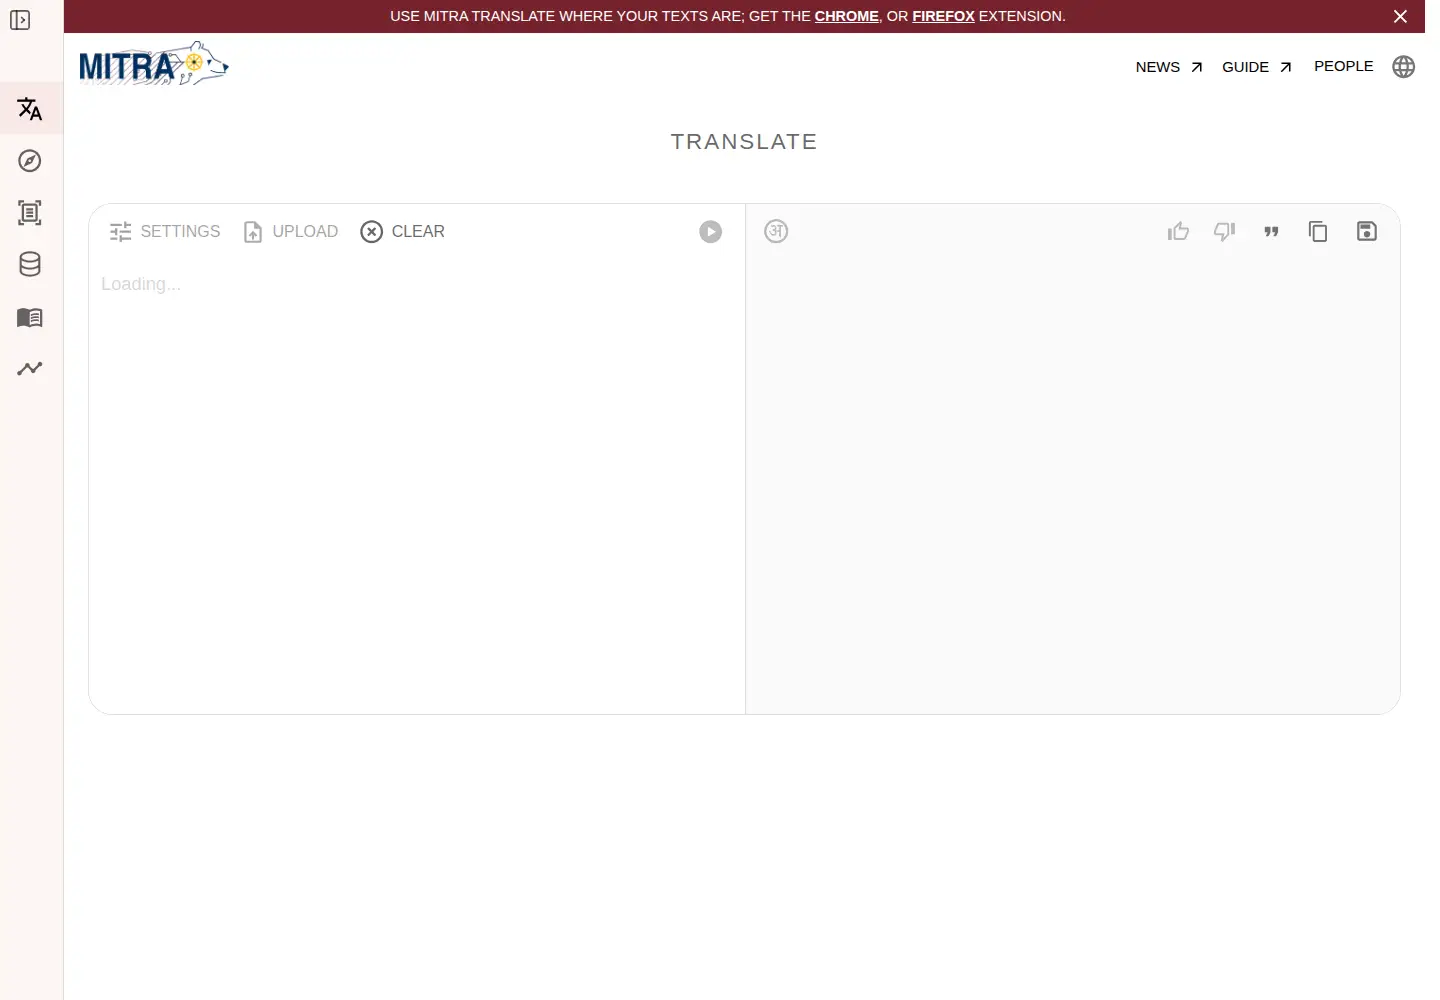The width and height of the screenshot is (1440, 1000).
Task: Open translation Settings
Action: 165,232
